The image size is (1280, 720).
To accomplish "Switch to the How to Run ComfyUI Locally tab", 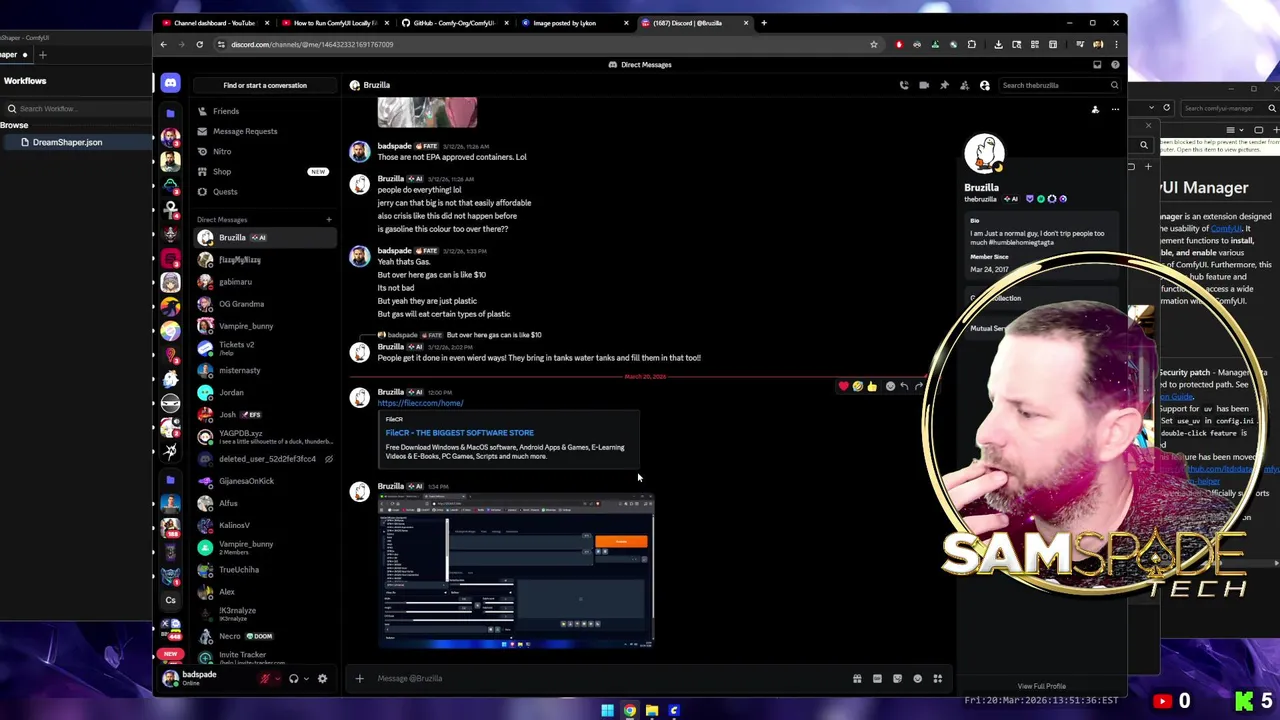I will pos(333,23).
